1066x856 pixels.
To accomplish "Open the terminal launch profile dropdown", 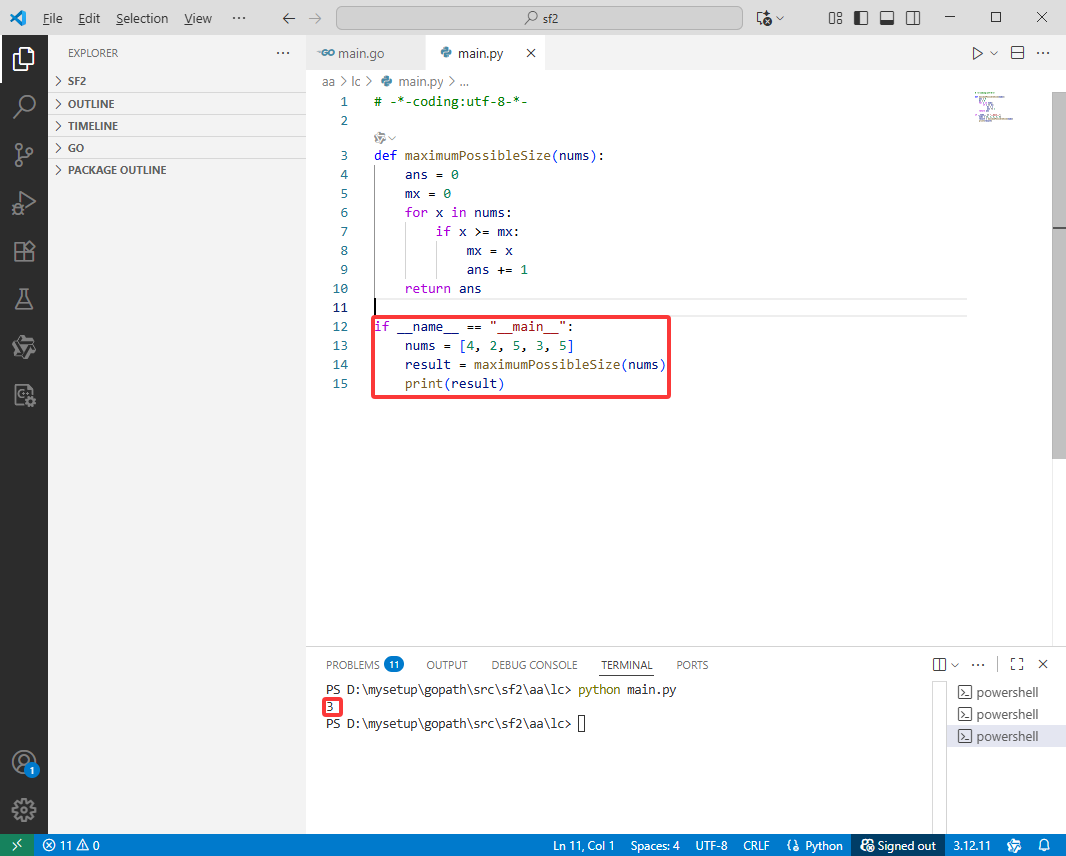I will pos(955,664).
